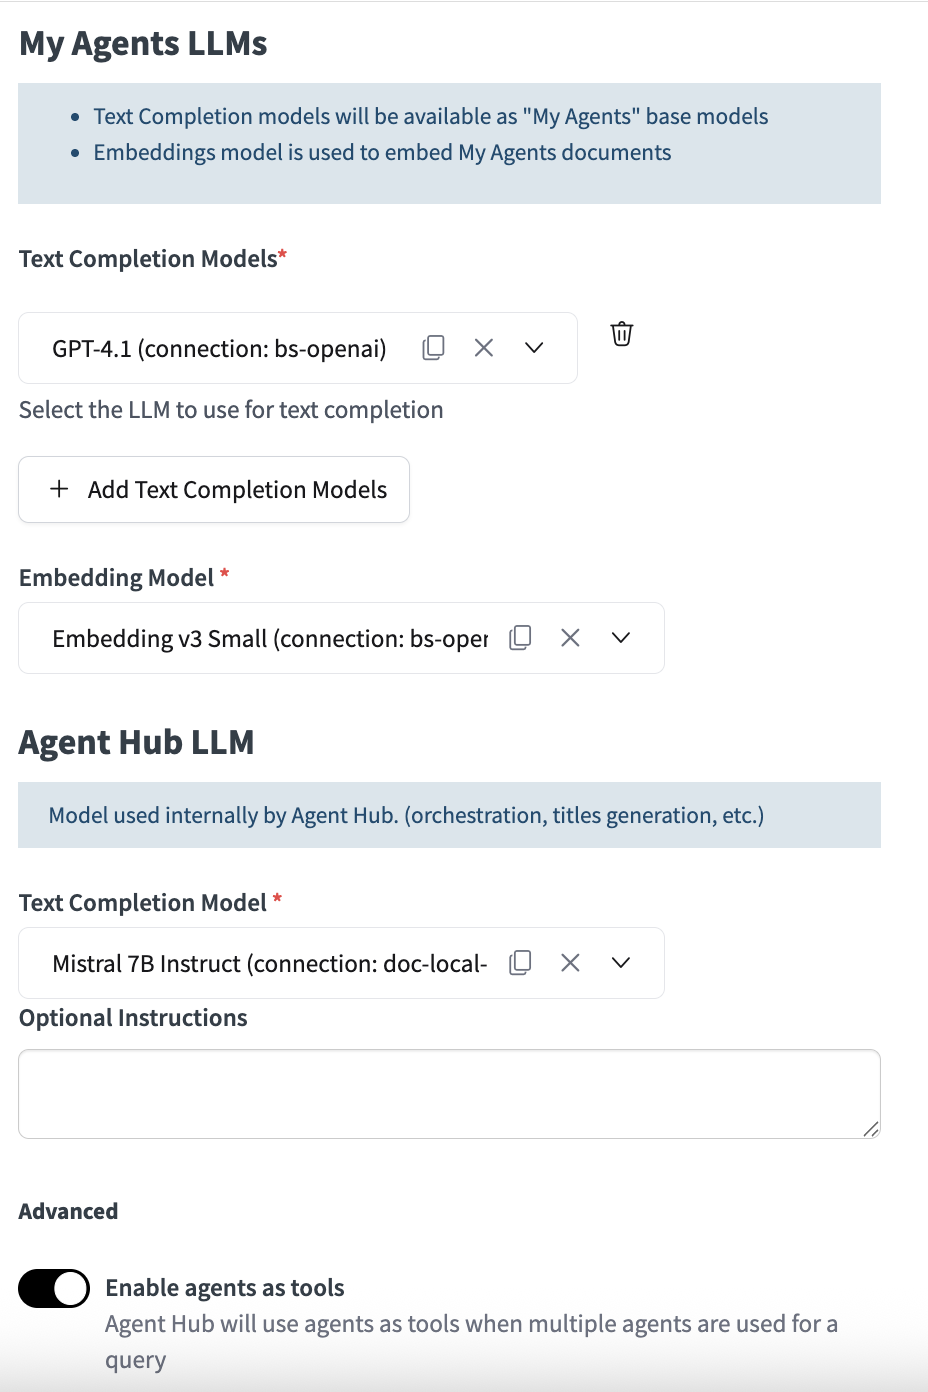This screenshot has width=928, height=1392.
Task: Expand the Mistral 7B Instruct dropdown arrow
Action: 621,963
